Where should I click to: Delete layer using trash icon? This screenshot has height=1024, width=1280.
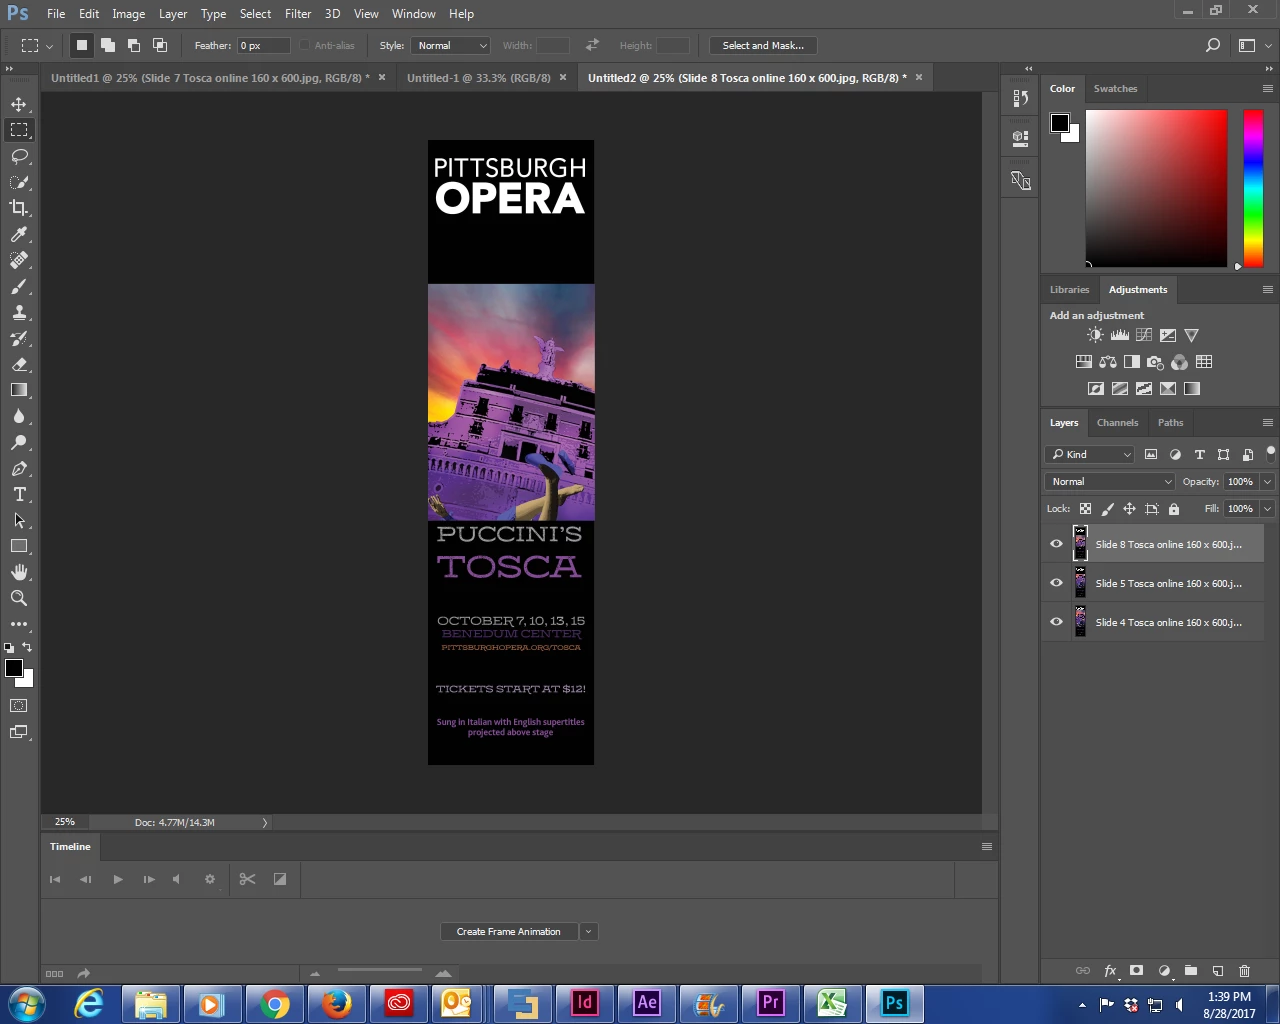[1244, 970]
